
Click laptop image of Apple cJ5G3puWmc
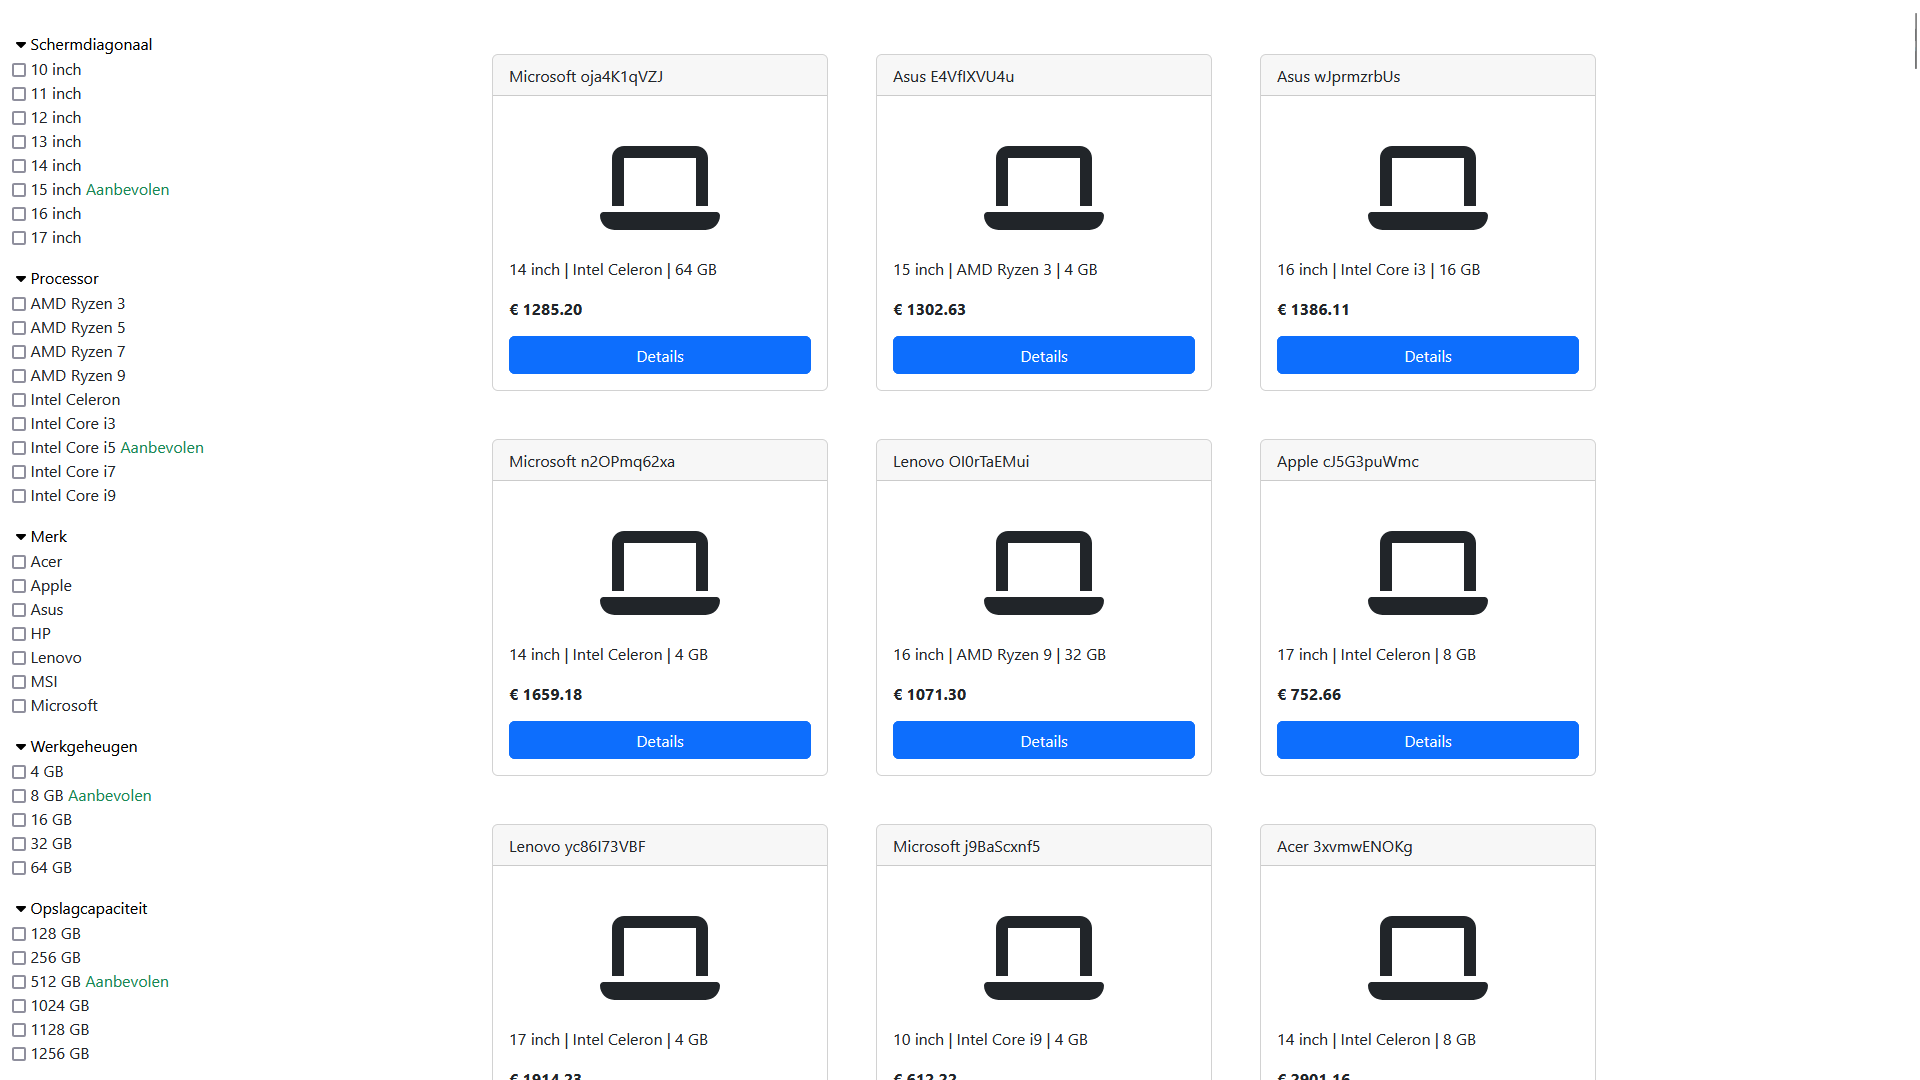click(x=1428, y=573)
